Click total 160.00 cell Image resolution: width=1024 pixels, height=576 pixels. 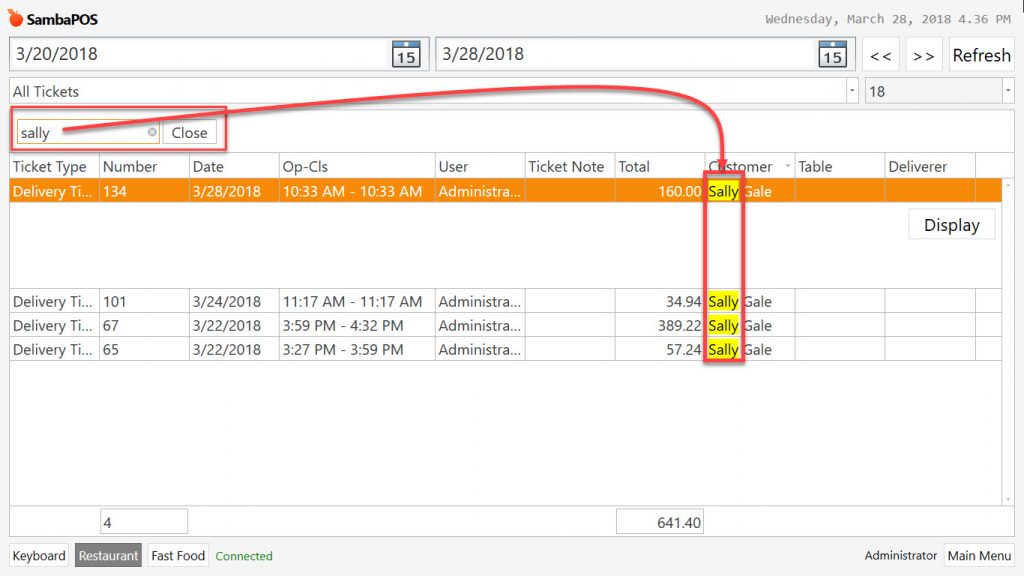point(660,191)
